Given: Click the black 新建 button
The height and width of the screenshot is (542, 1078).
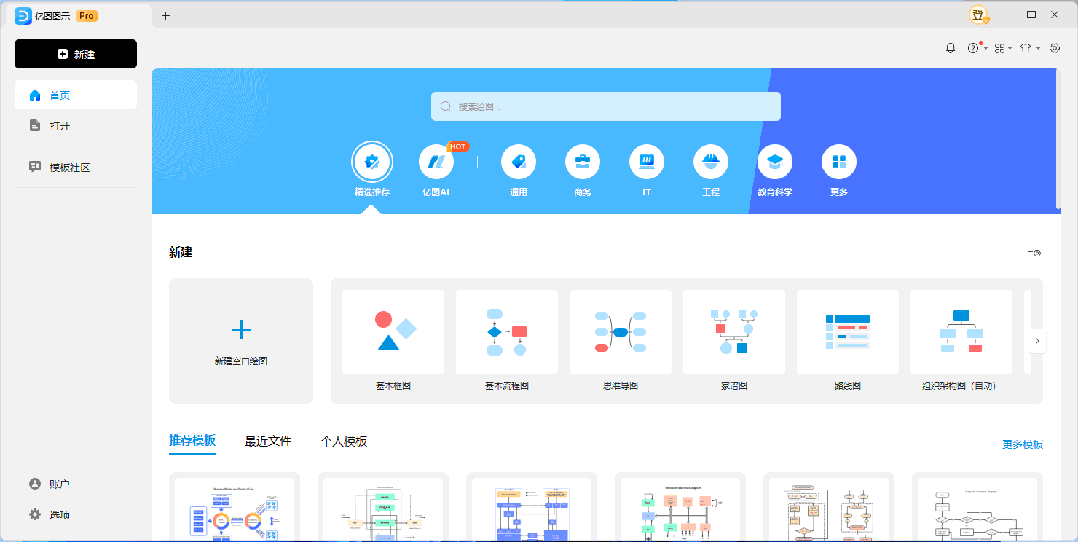Looking at the screenshot, I should coord(76,54).
